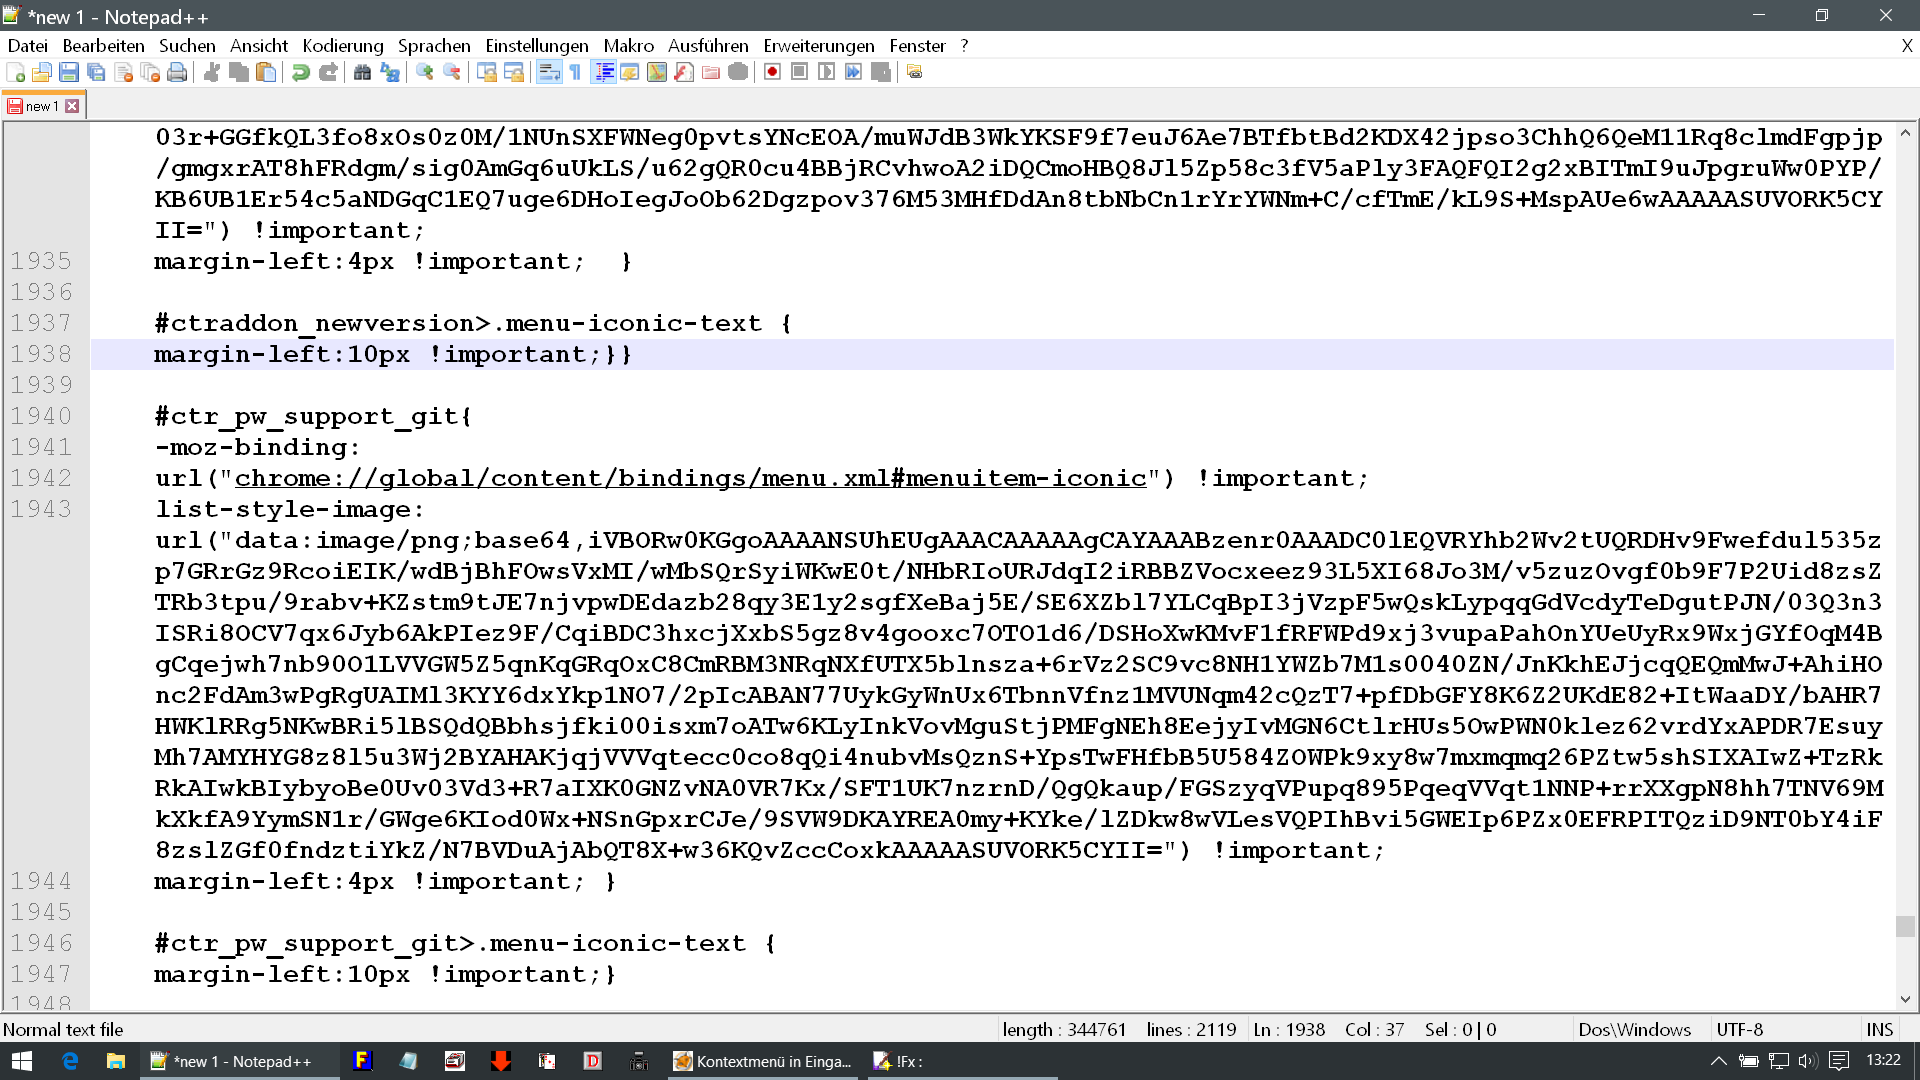Viewport: 1920px width, 1080px height.
Task: Show hidden tray icons chevron
Action: (1718, 1061)
